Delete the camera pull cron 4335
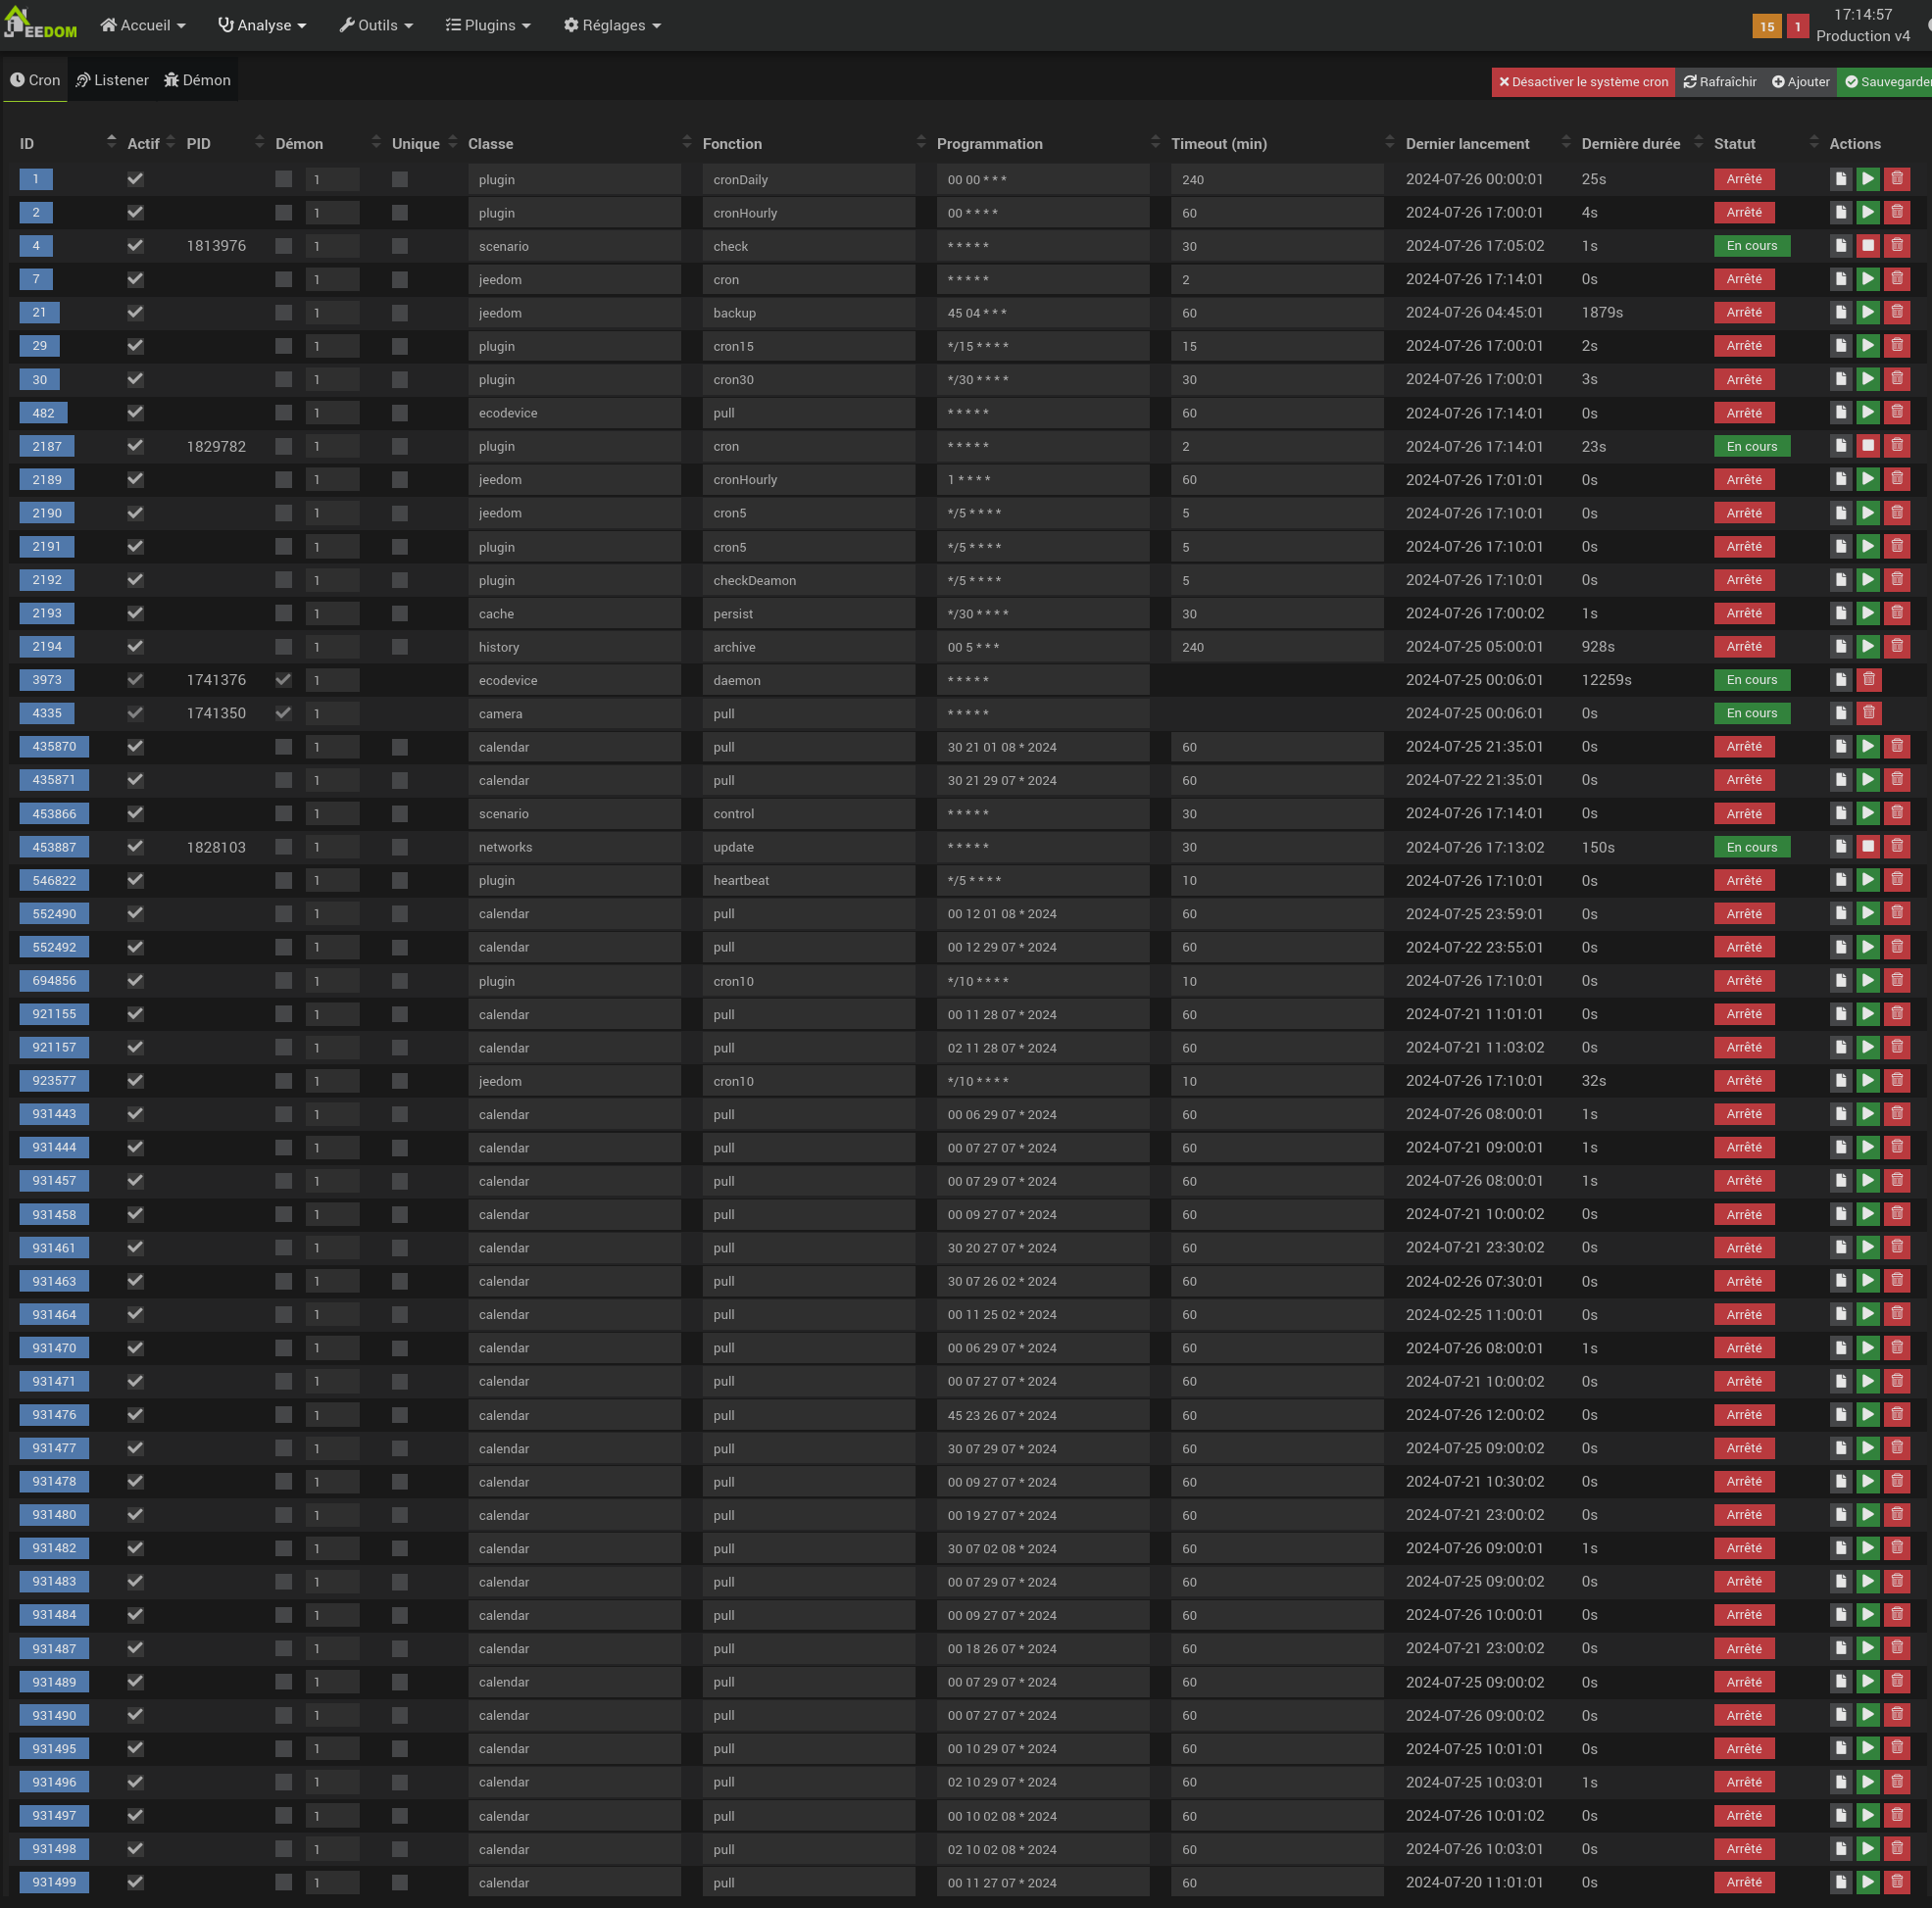The height and width of the screenshot is (1908, 1932). point(1868,713)
